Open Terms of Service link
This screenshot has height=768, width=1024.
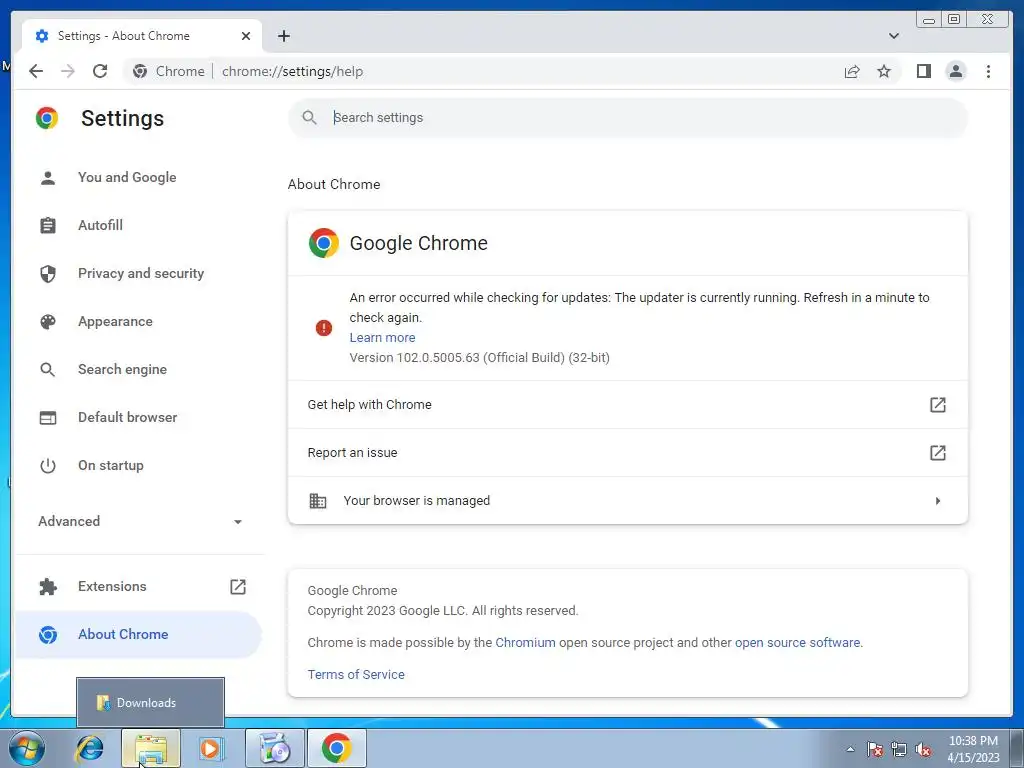tap(356, 675)
